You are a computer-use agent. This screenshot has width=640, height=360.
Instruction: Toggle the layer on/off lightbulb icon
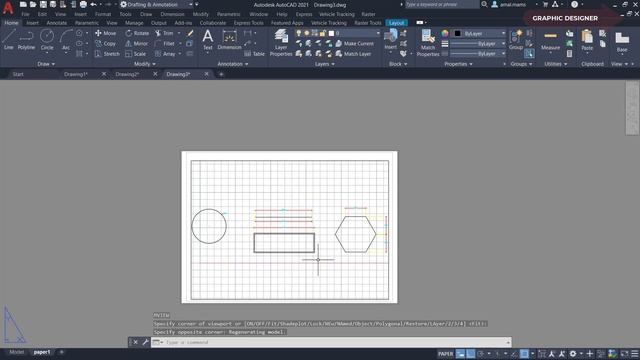pyautogui.click(x=299, y=33)
